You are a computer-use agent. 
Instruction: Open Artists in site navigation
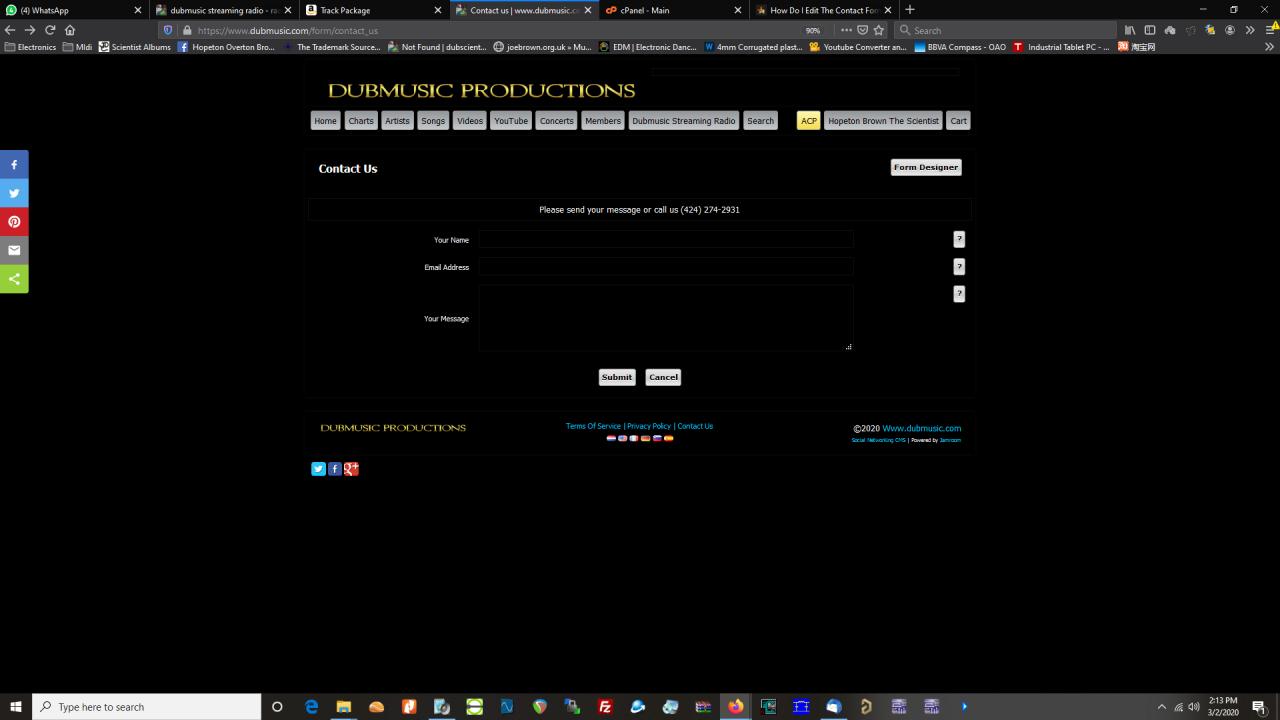coord(397,121)
